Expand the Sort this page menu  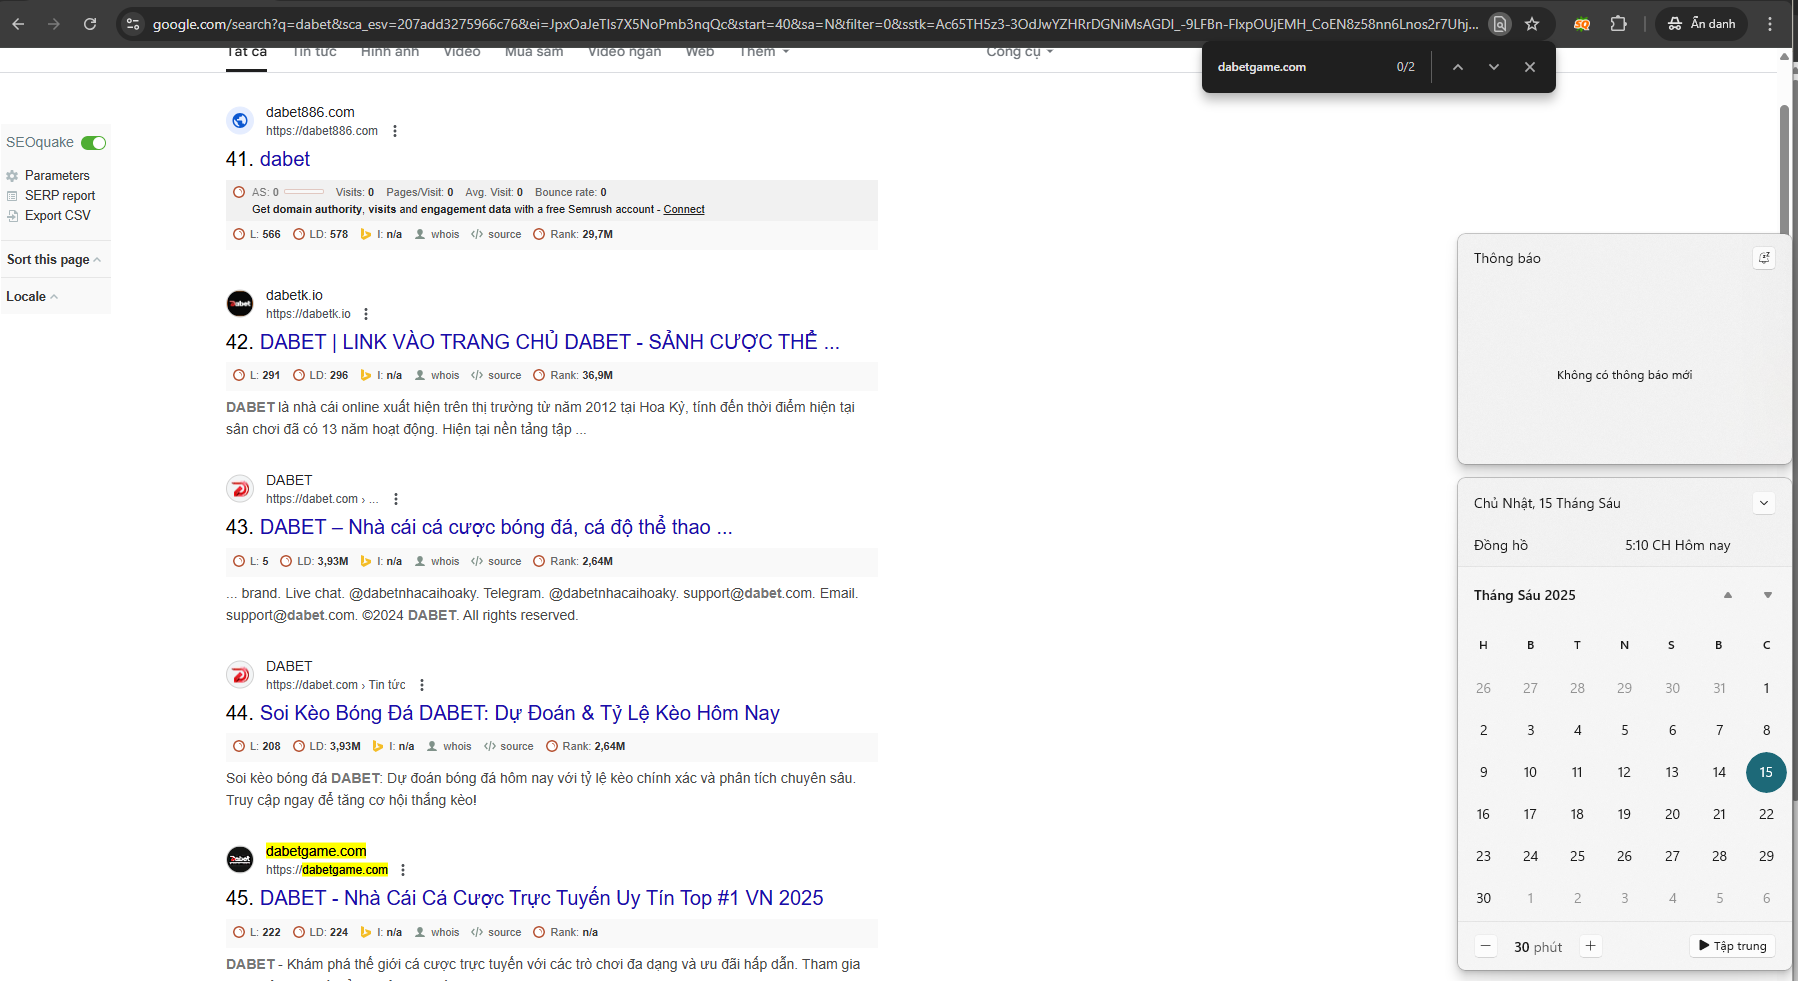click(x=54, y=260)
